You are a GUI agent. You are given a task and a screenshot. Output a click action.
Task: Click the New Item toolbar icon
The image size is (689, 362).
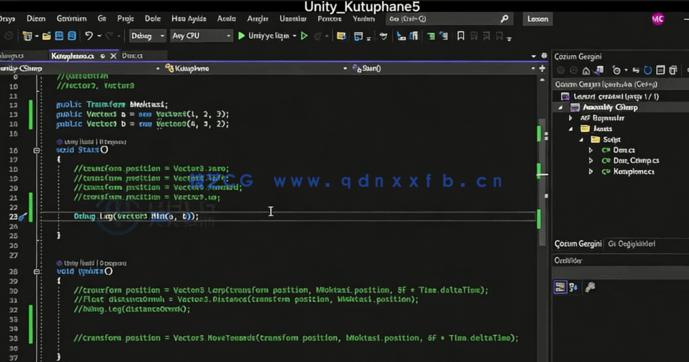click(x=27, y=36)
